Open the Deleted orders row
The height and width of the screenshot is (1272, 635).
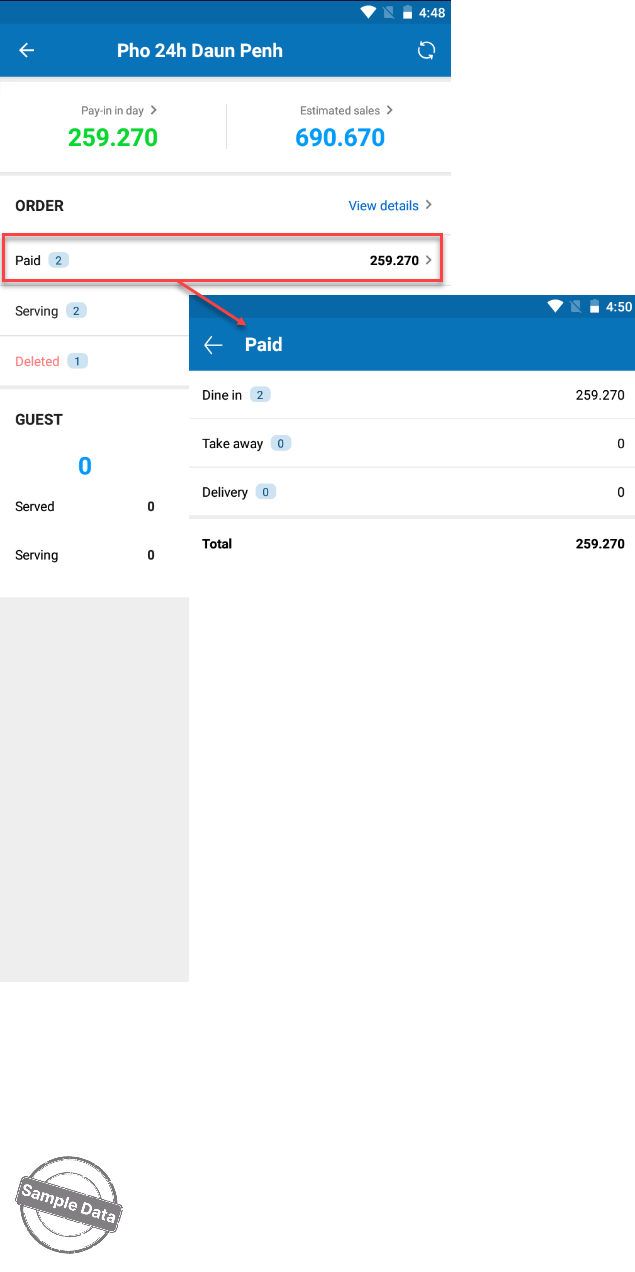(x=95, y=361)
